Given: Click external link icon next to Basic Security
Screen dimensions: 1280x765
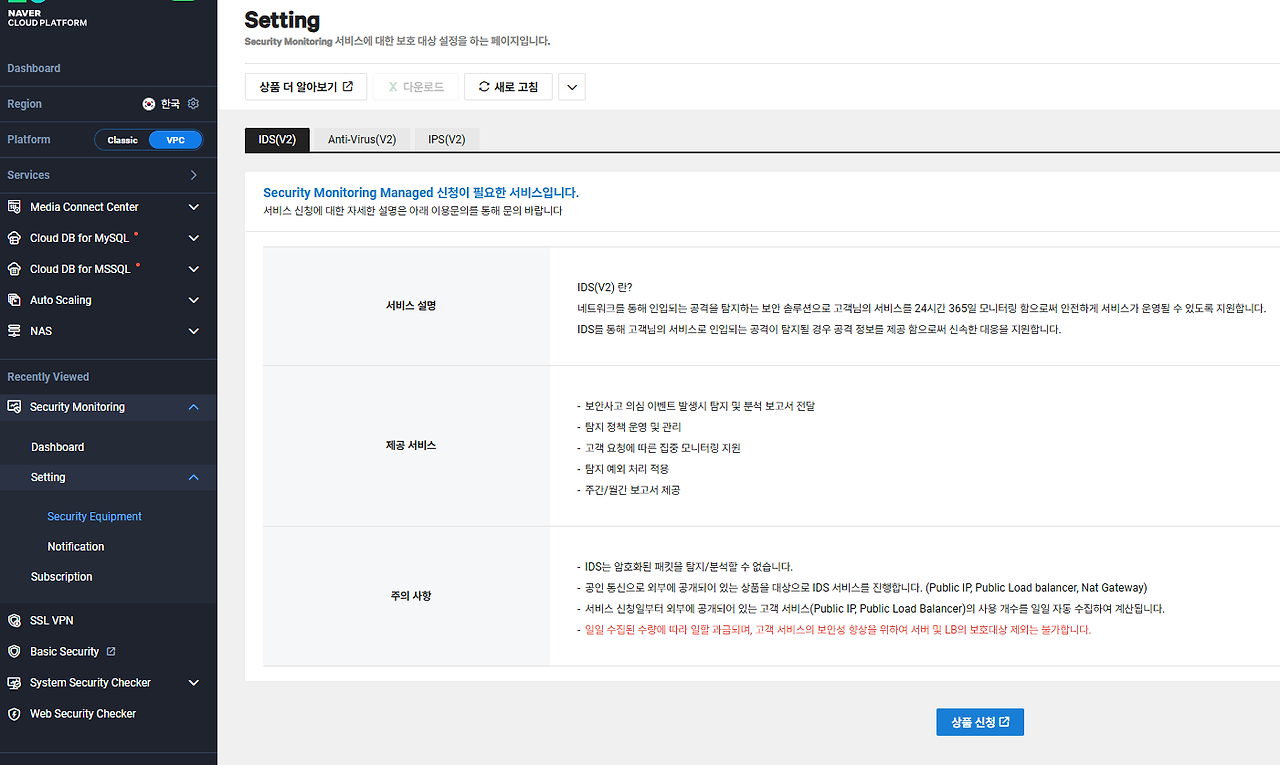Looking at the screenshot, I should click(111, 652).
